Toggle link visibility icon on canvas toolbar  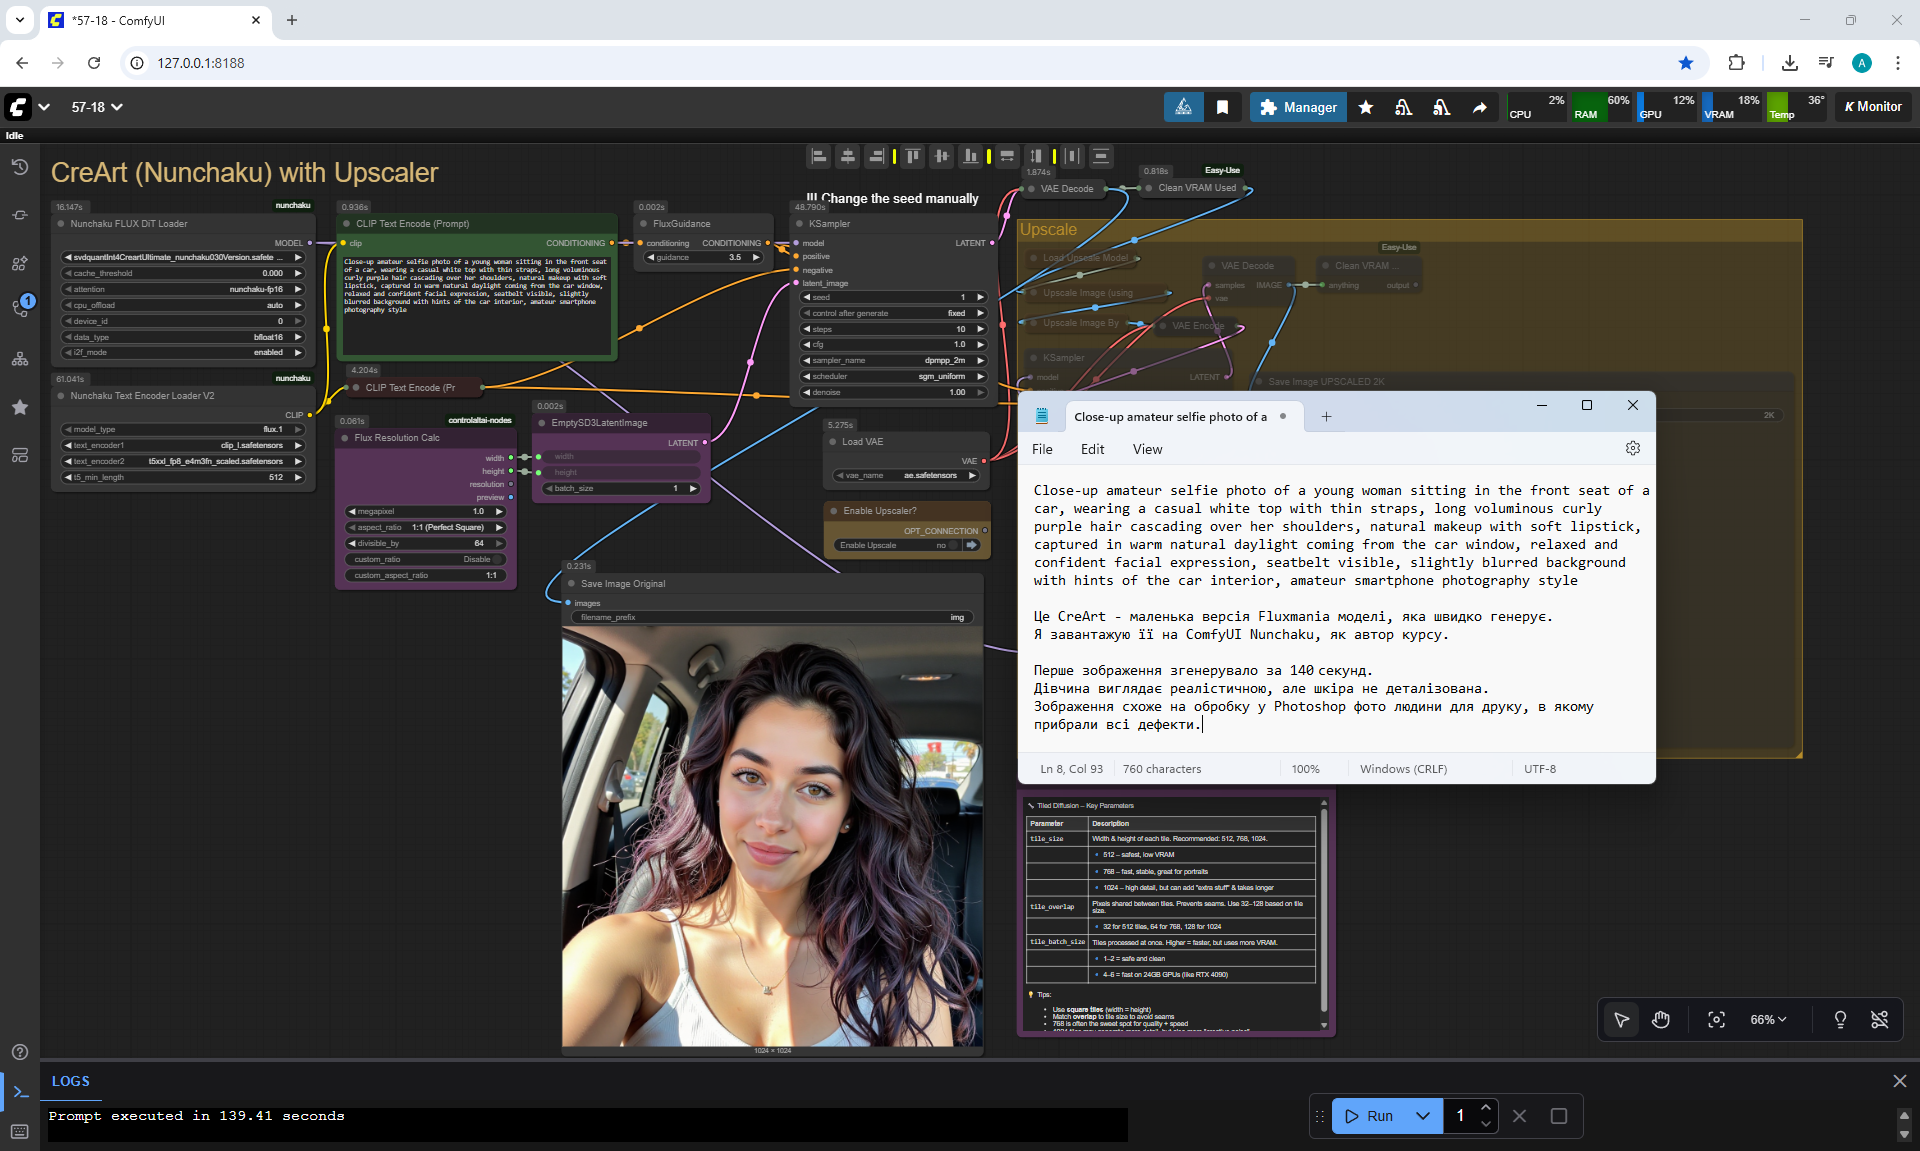1879,1019
